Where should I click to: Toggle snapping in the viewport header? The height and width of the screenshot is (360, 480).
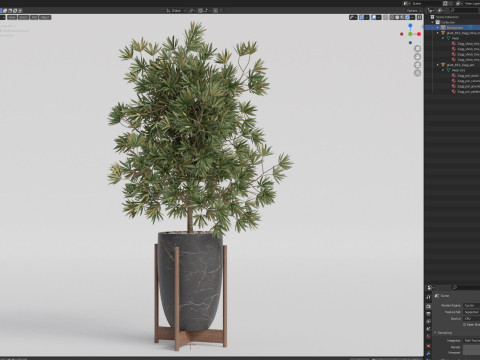200,11
